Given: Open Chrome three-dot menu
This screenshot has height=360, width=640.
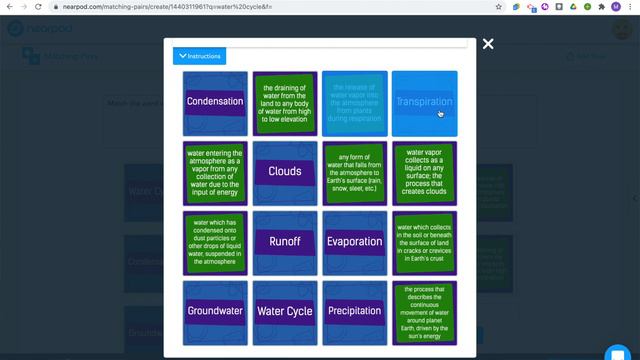Looking at the screenshot, I should click(x=631, y=7).
